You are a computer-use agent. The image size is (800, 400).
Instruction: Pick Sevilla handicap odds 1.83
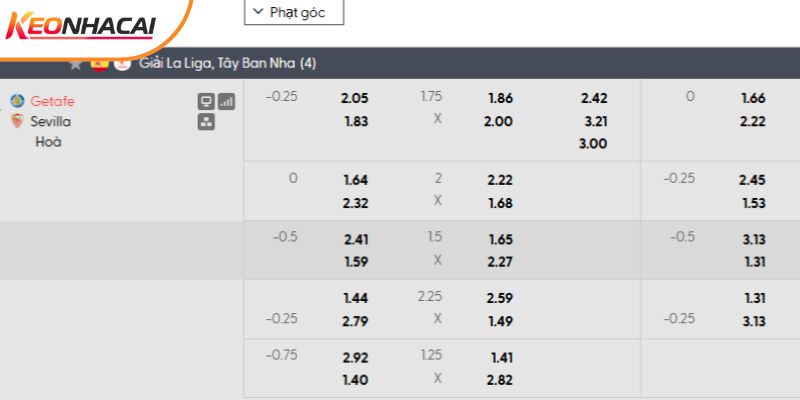tap(355, 121)
